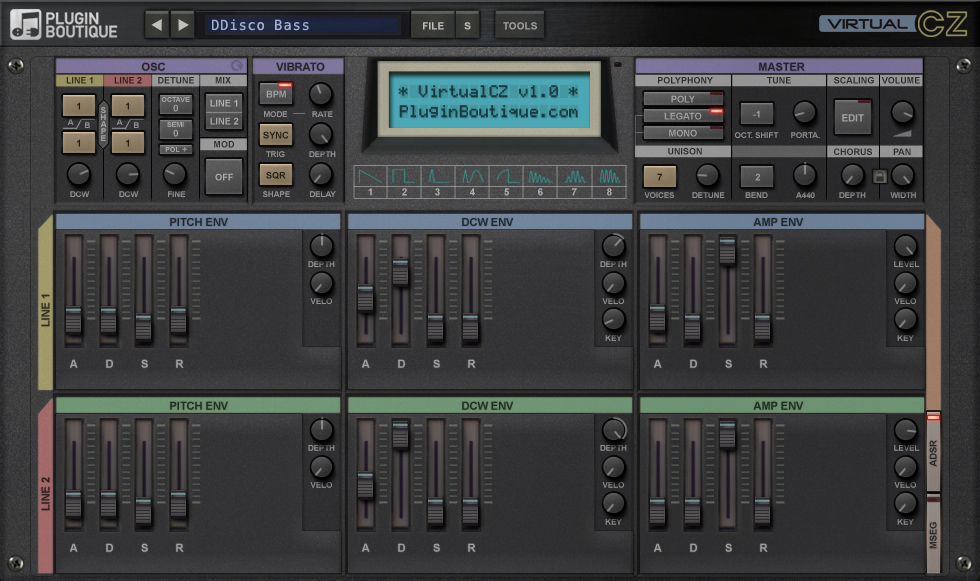Adjust the Vibrato Delay knob
Viewport: 980px width, 581px height.
[x=321, y=174]
